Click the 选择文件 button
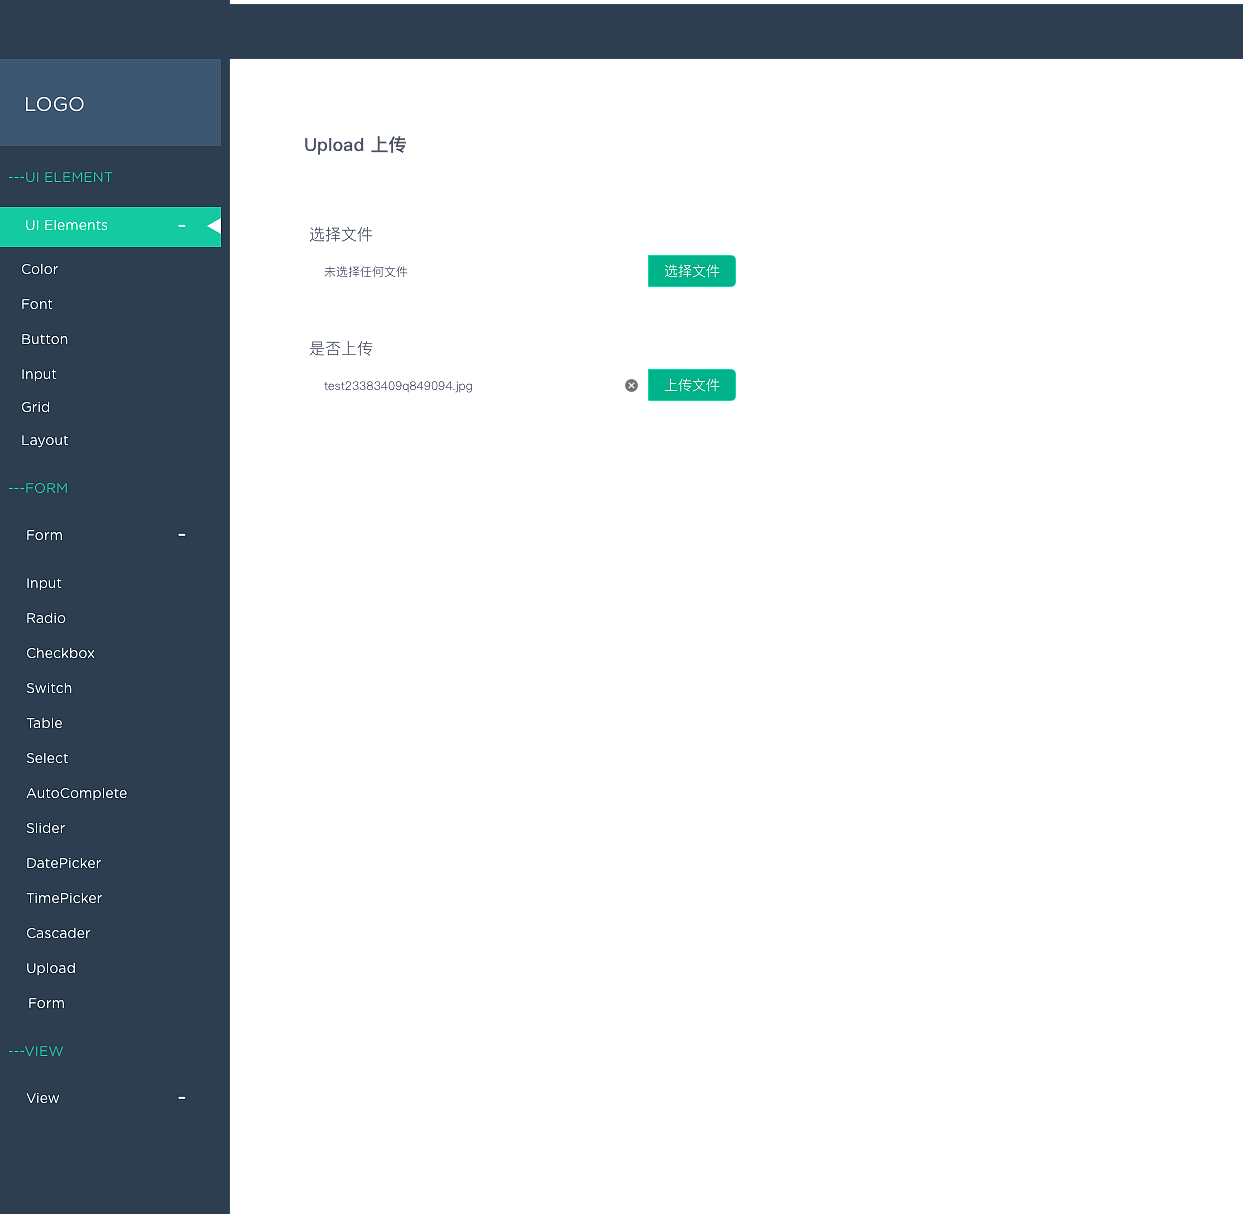The height and width of the screenshot is (1214, 1243). 692,271
